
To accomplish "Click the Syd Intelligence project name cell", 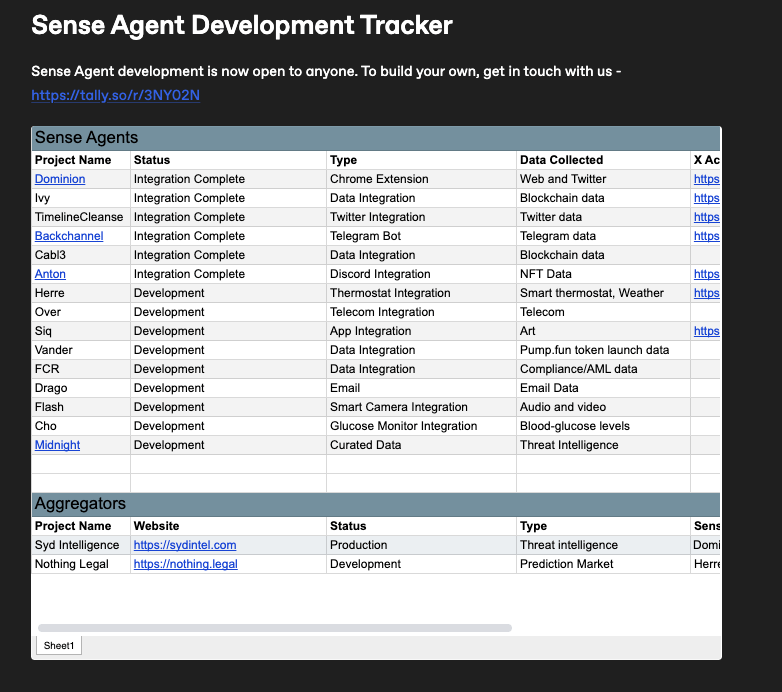I will pyautogui.click(x=77, y=545).
